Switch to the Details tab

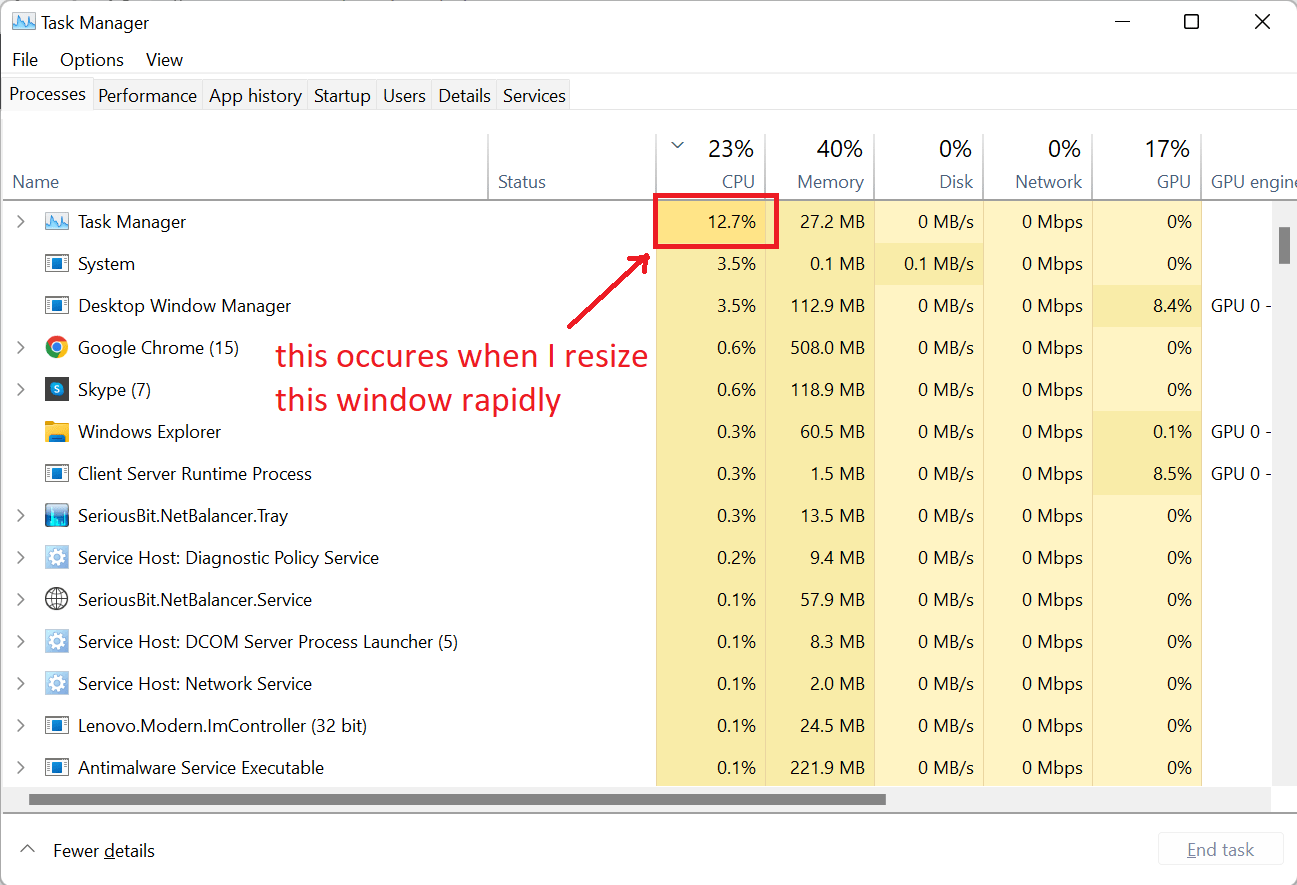coord(464,96)
